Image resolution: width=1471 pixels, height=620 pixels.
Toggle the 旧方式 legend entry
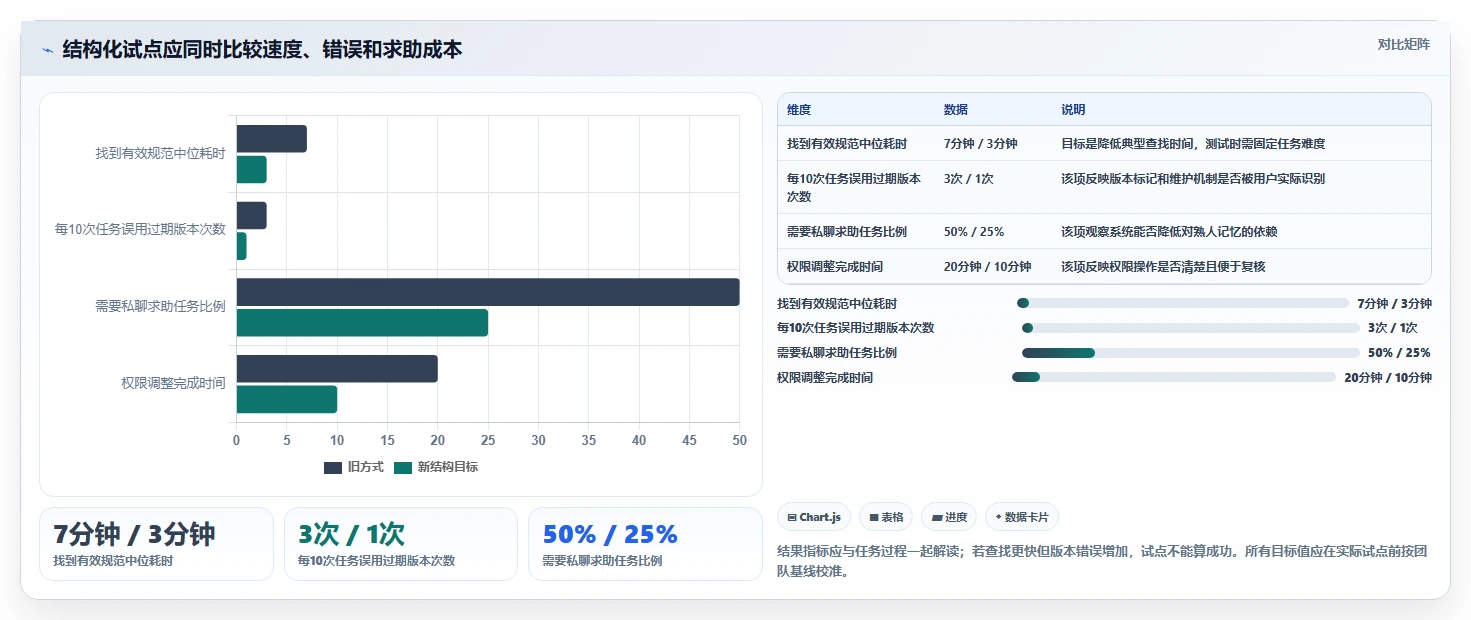[x=354, y=467]
